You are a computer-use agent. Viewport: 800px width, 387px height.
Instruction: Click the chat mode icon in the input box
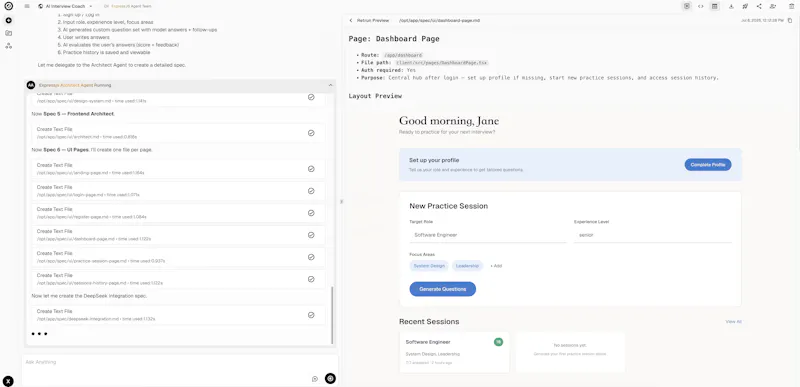pos(315,378)
